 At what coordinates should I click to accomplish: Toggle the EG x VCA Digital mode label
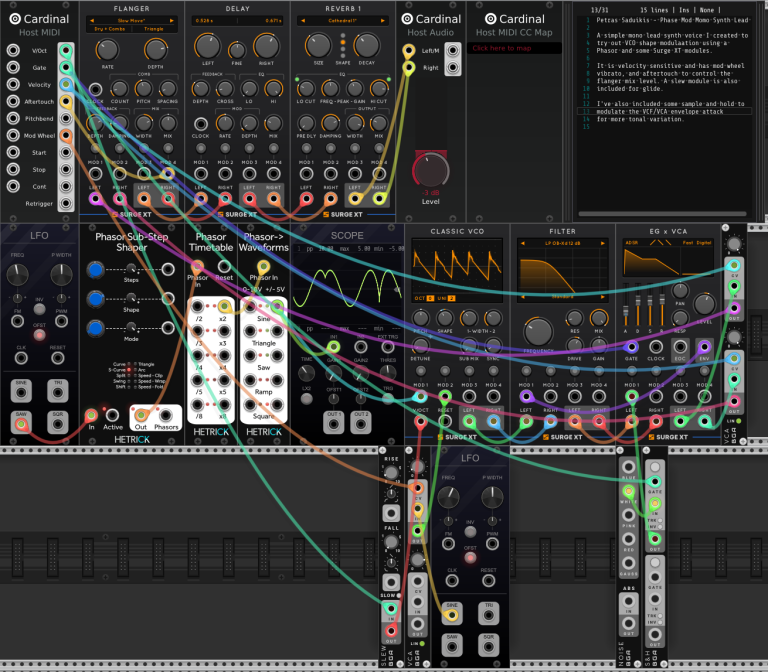pyautogui.click(x=704, y=243)
